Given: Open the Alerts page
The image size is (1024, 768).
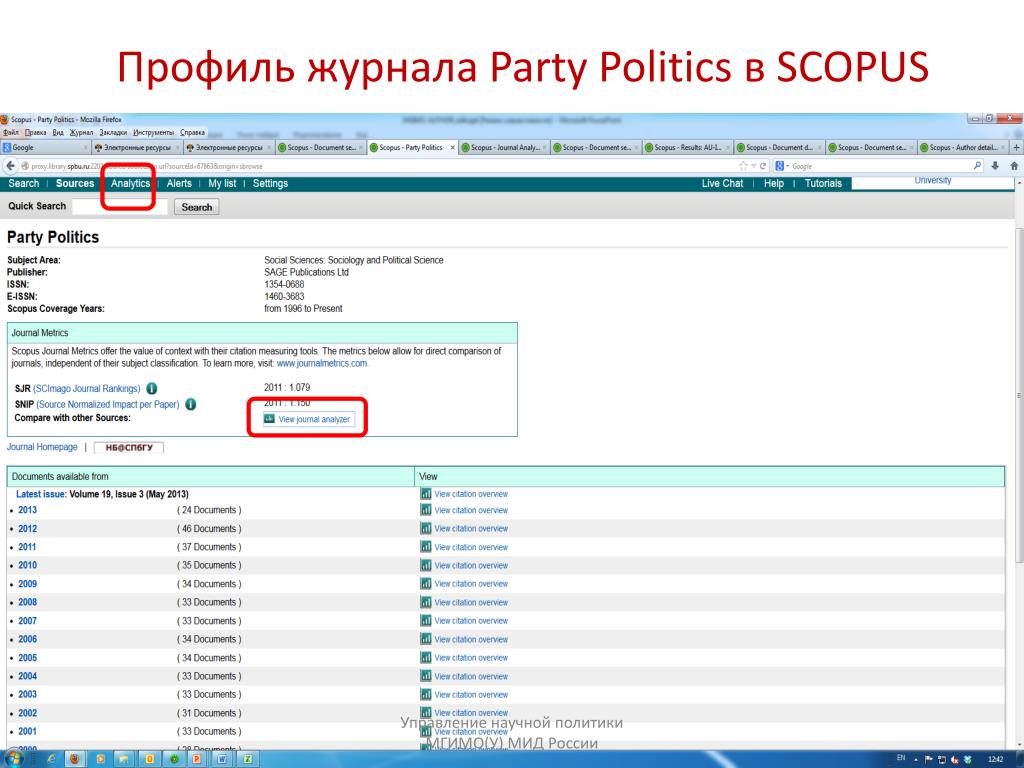Looking at the screenshot, I should [x=179, y=184].
